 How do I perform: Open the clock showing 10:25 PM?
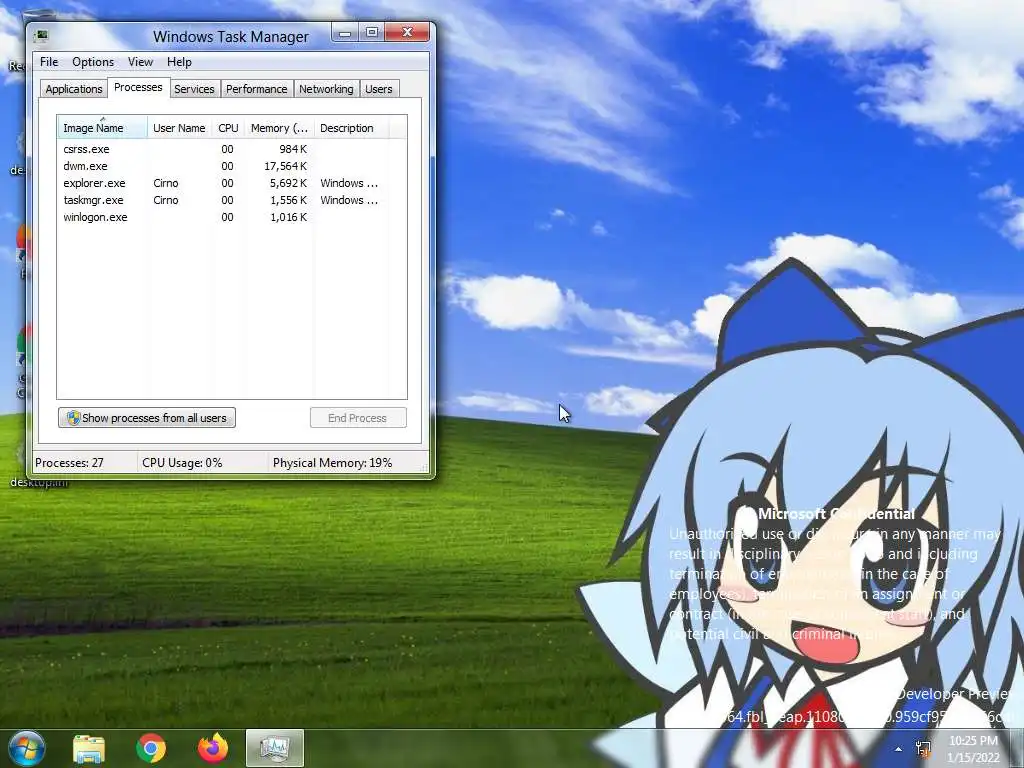(x=974, y=749)
